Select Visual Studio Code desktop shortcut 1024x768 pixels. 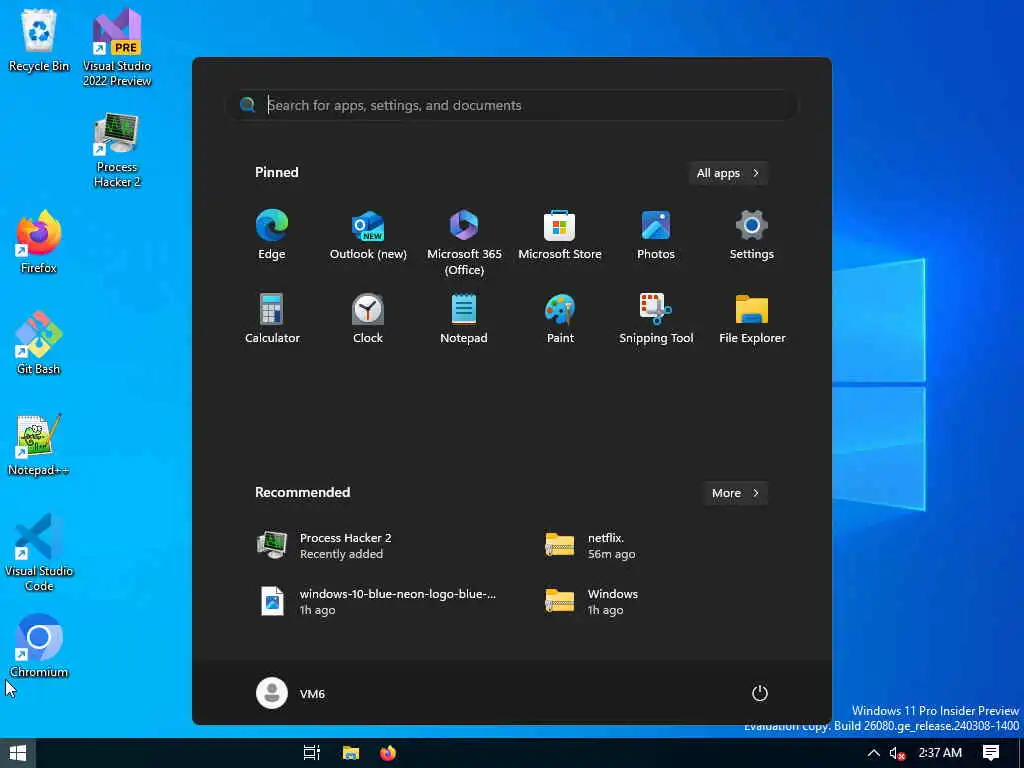(x=39, y=552)
